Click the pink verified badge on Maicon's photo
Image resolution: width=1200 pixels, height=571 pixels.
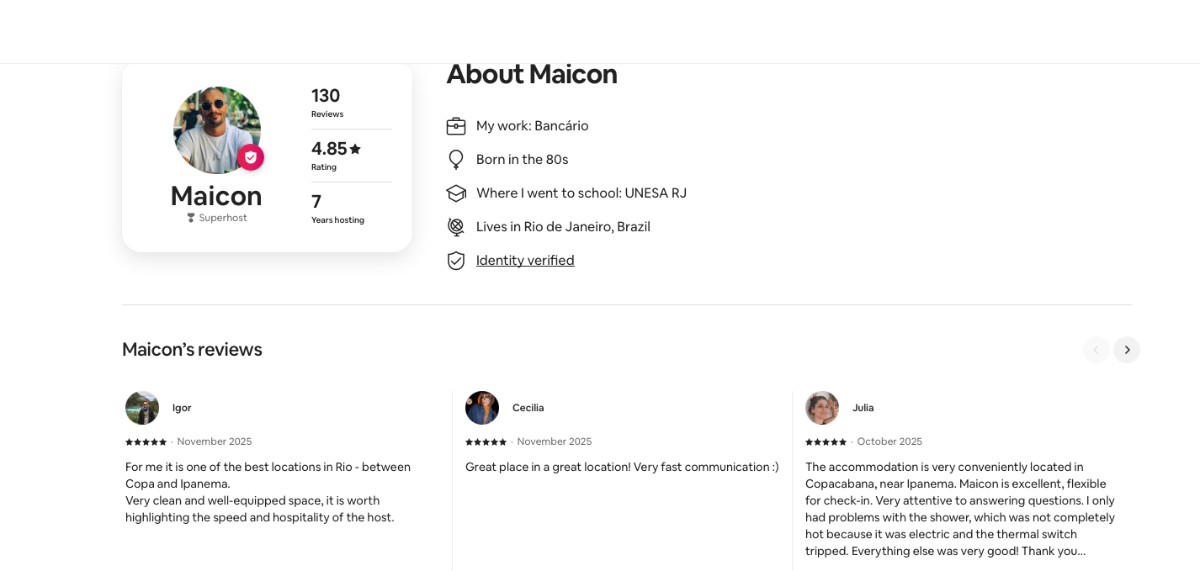tap(250, 157)
